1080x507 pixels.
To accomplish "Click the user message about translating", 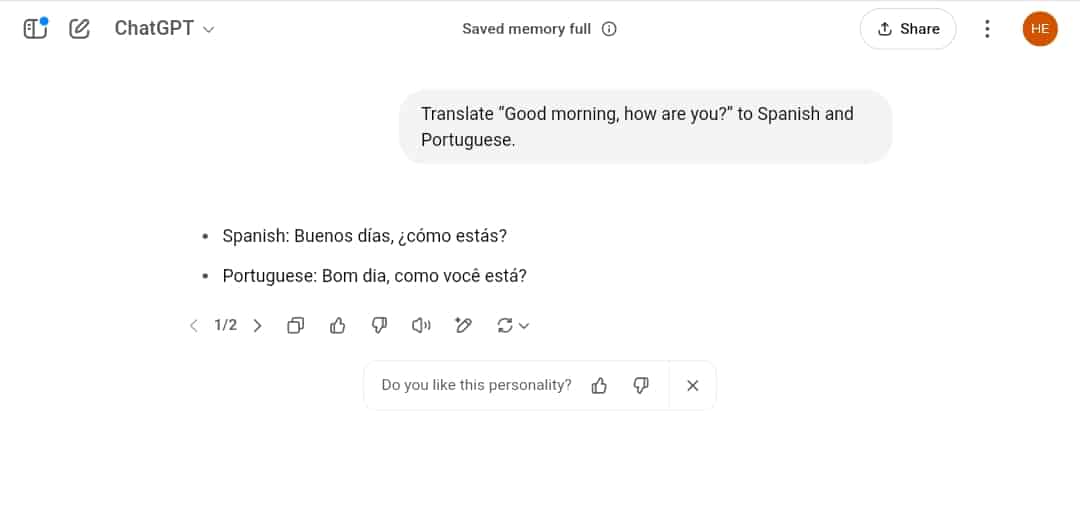I will pos(645,127).
